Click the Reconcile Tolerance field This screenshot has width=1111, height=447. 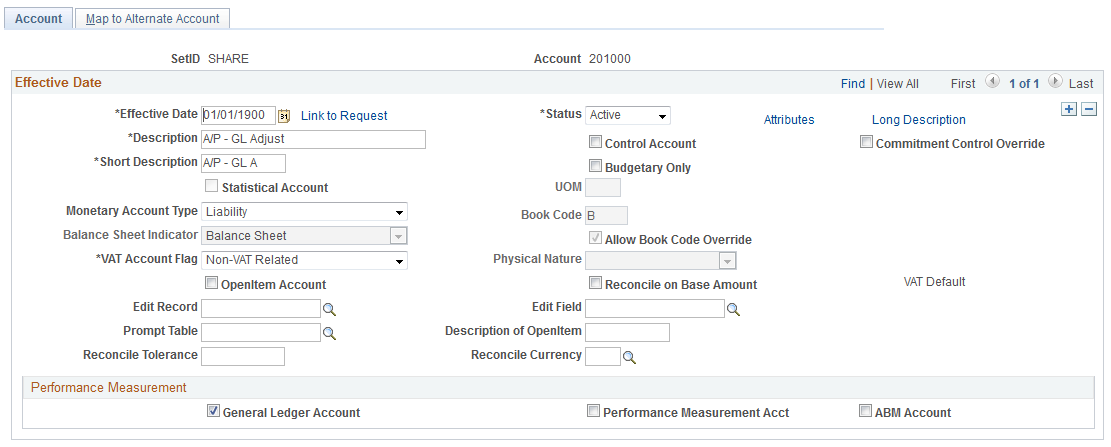(243, 356)
